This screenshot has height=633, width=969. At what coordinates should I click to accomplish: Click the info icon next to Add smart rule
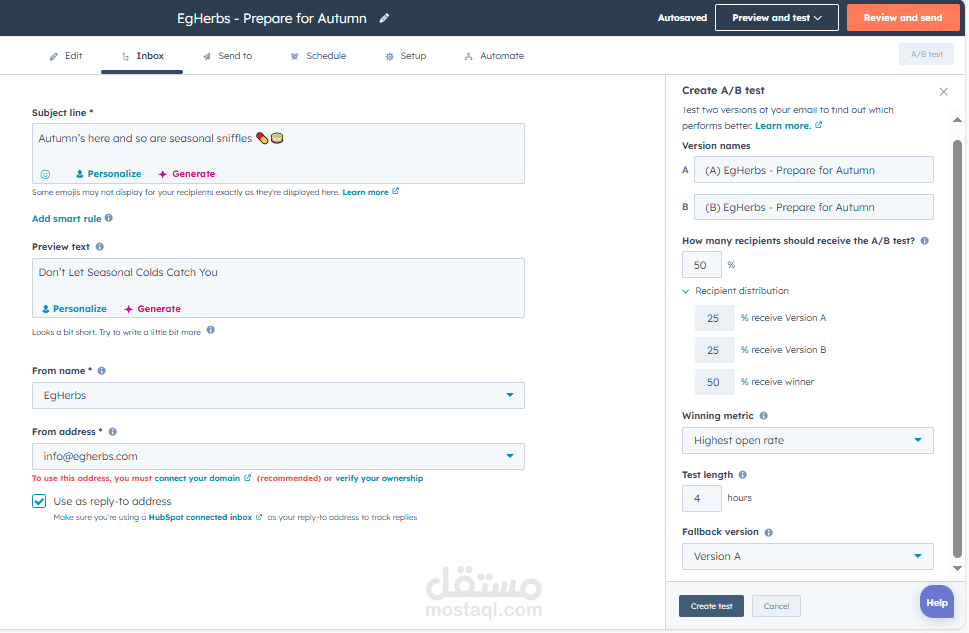[x=109, y=218]
